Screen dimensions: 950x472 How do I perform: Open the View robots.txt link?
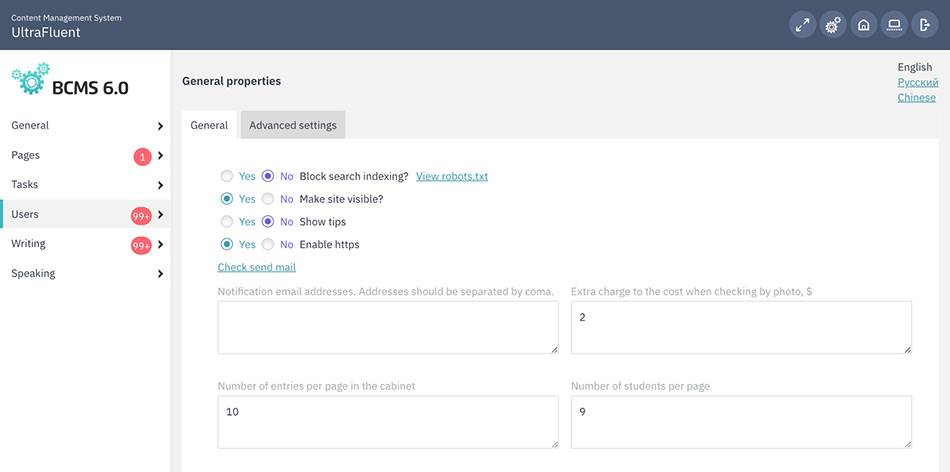pyautogui.click(x=452, y=176)
